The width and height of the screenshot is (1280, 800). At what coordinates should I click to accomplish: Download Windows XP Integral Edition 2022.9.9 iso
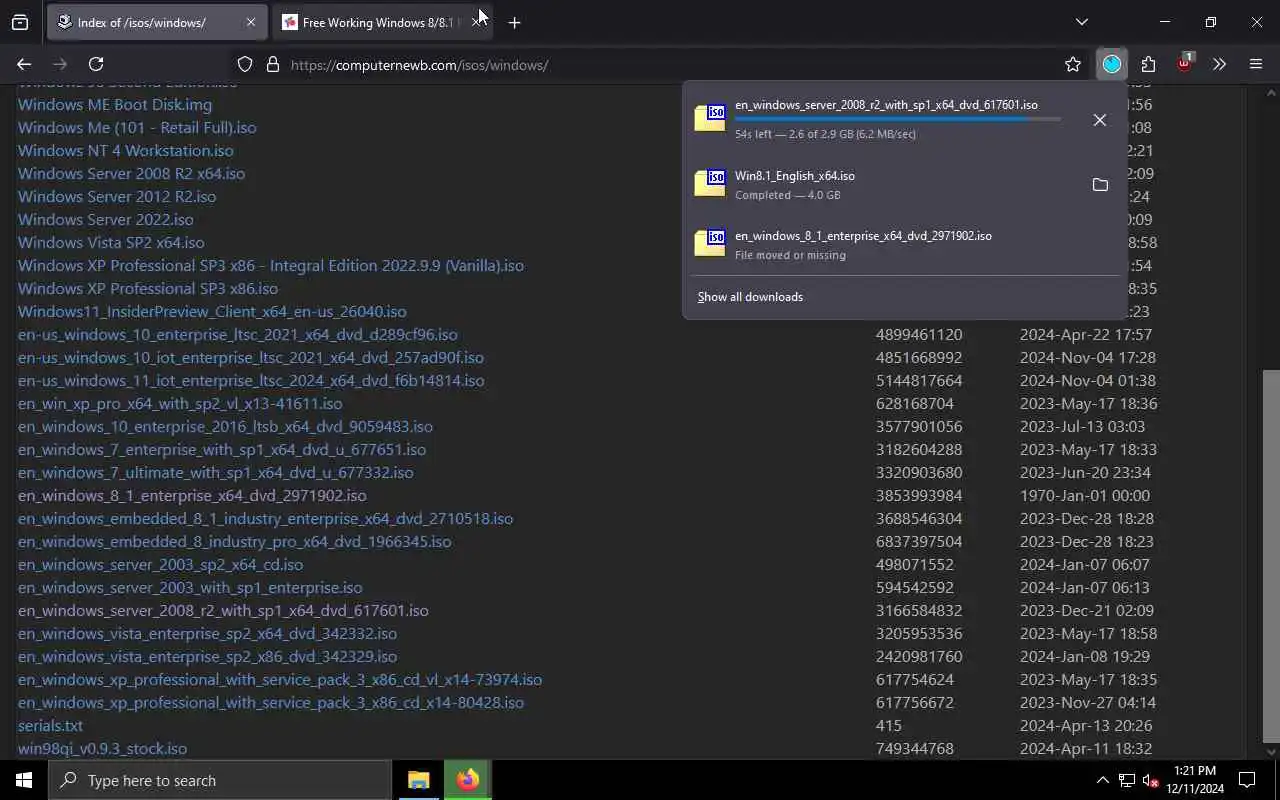click(x=271, y=265)
